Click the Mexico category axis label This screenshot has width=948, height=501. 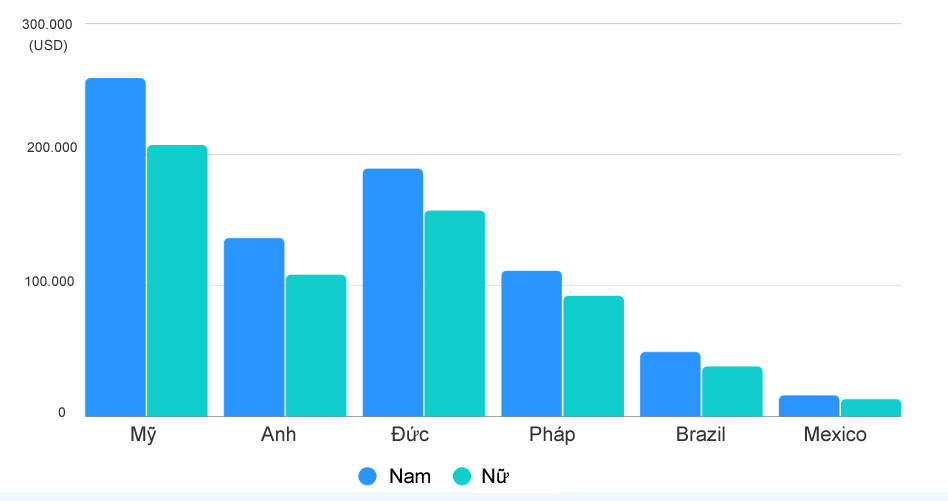click(x=835, y=435)
